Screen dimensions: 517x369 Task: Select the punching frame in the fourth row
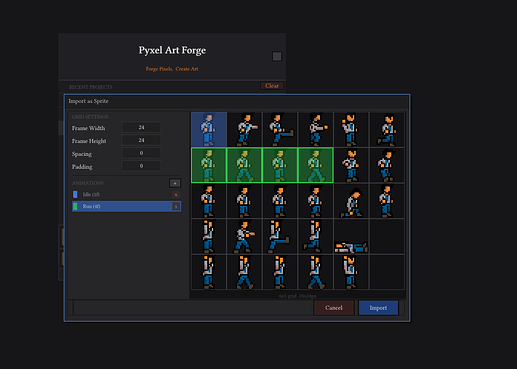click(x=245, y=236)
